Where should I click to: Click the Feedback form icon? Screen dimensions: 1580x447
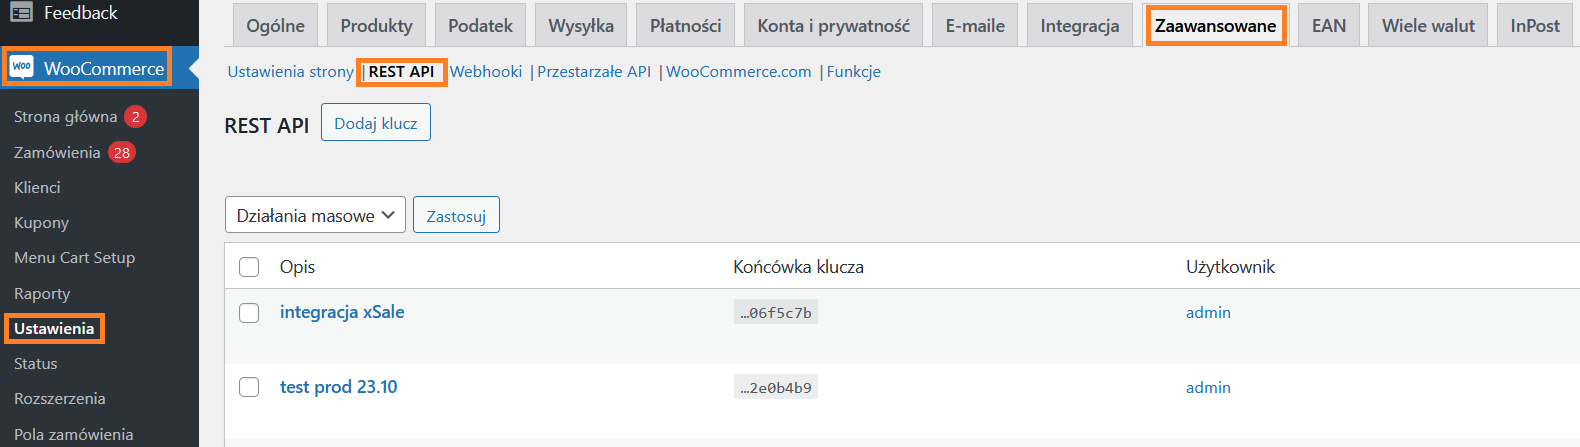(21, 13)
